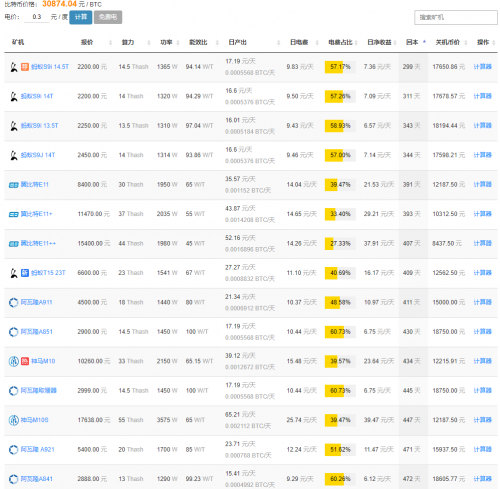
Task: Click the Whatsminer logo beside 神马M10S
Action: 13,420
